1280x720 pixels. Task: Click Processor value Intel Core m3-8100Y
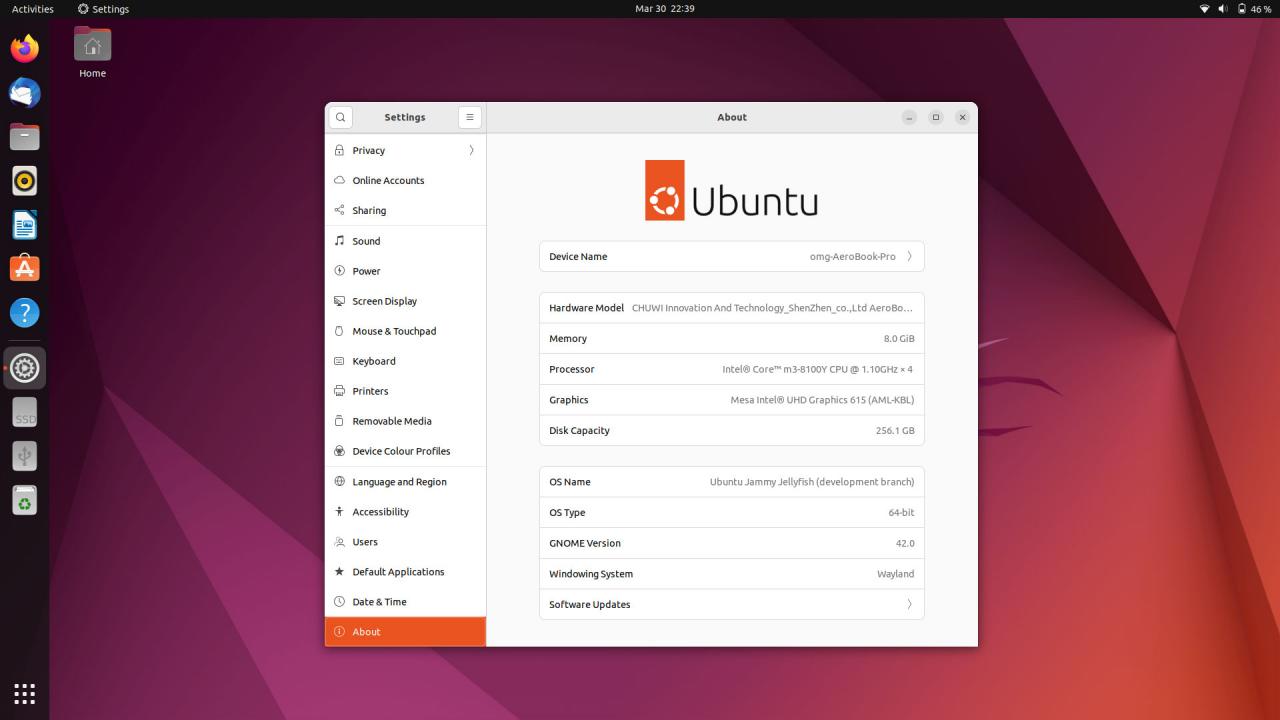[x=818, y=369]
